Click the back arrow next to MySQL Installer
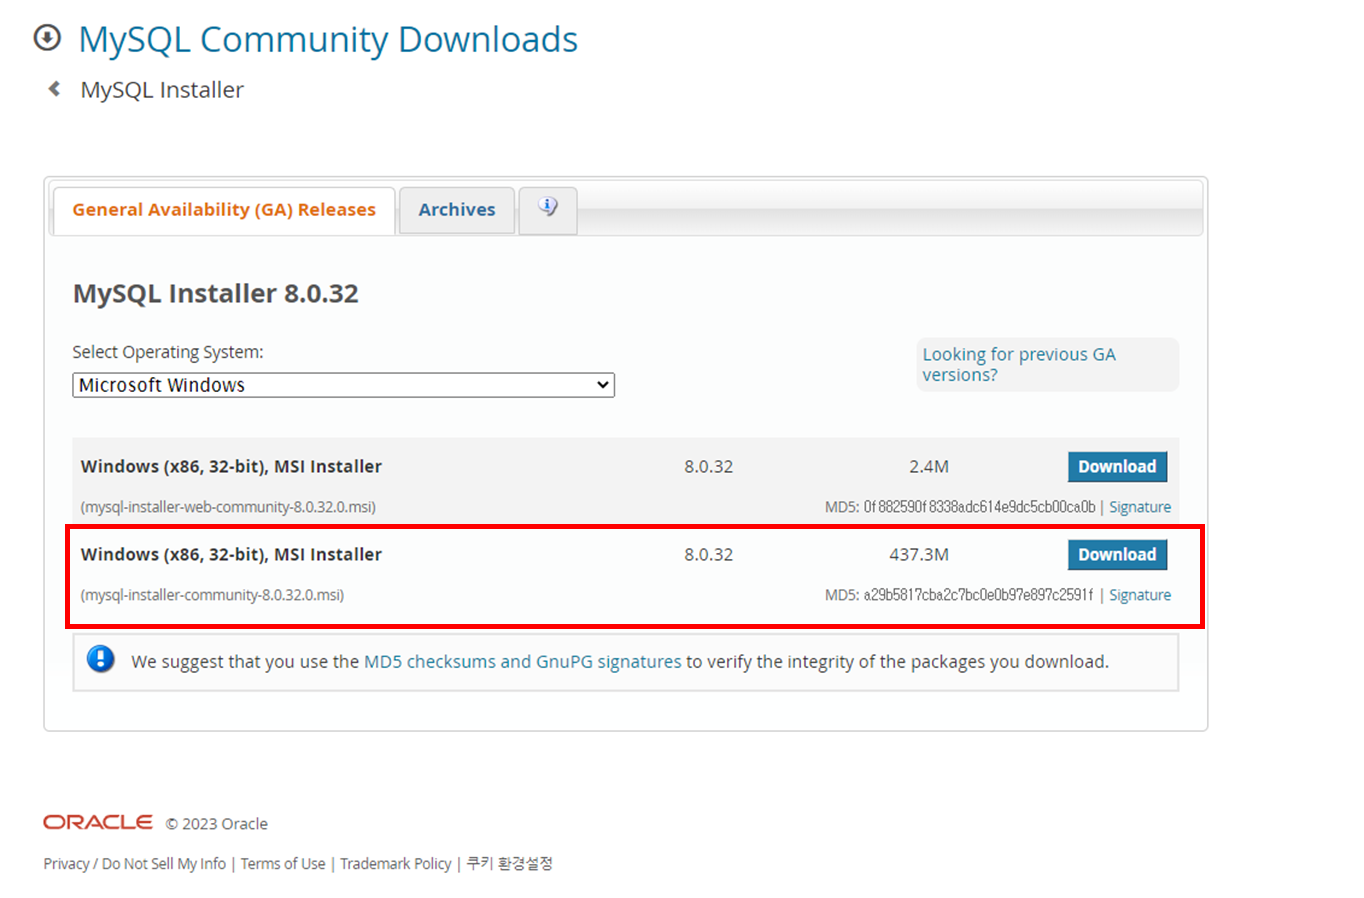 (x=55, y=89)
